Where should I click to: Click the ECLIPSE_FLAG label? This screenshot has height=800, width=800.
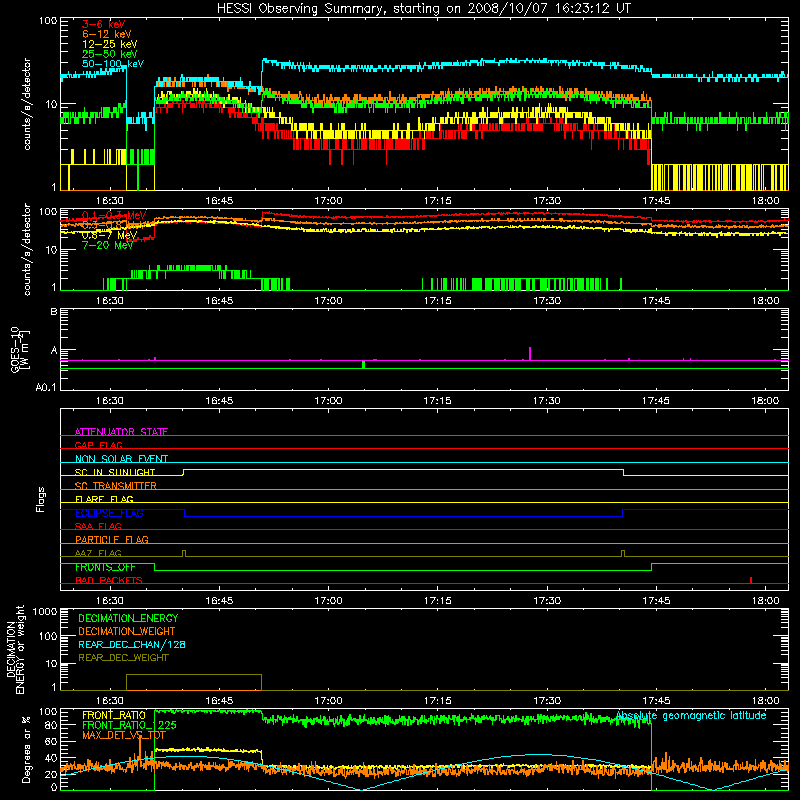pos(109,513)
